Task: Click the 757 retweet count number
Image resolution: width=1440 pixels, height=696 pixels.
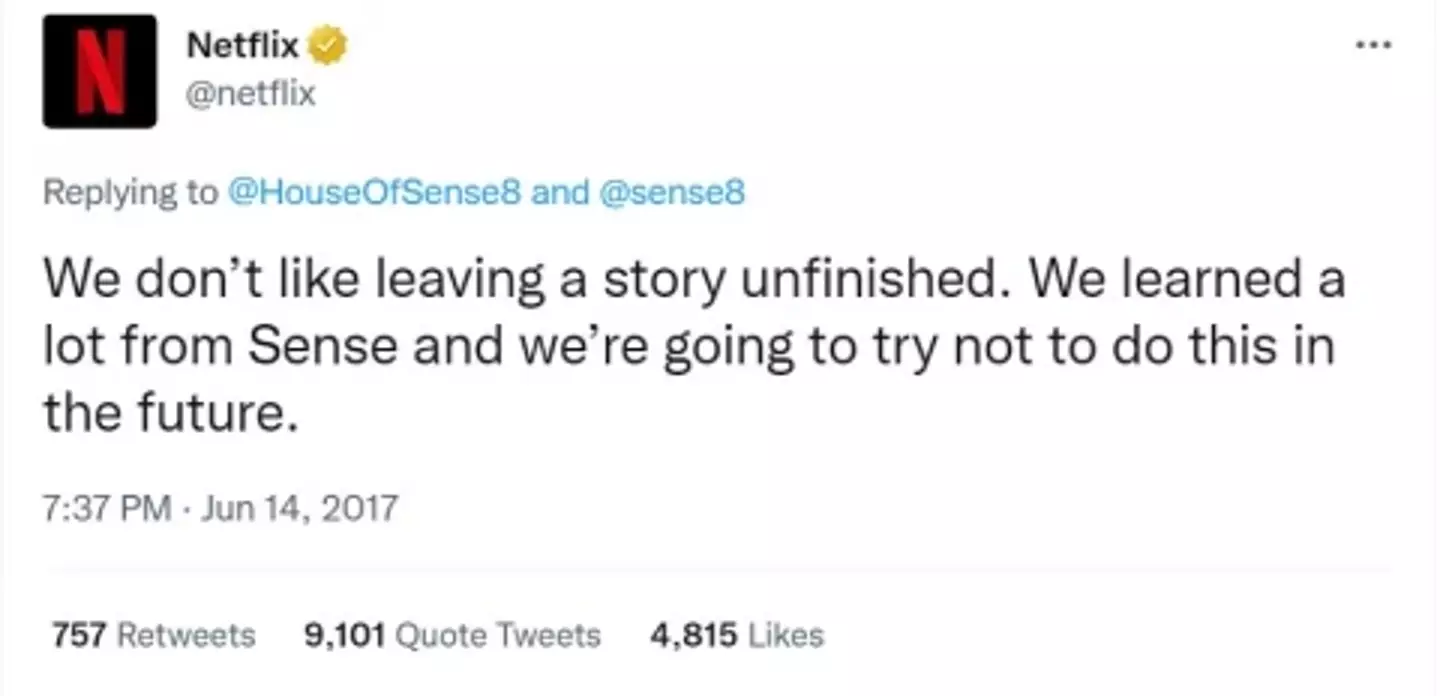Action: pos(79,635)
